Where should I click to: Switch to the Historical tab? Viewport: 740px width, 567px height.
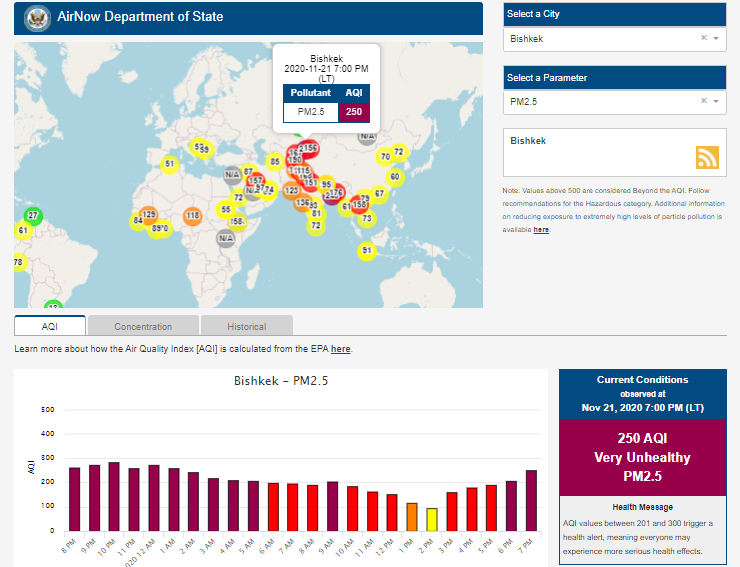[x=246, y=326]
